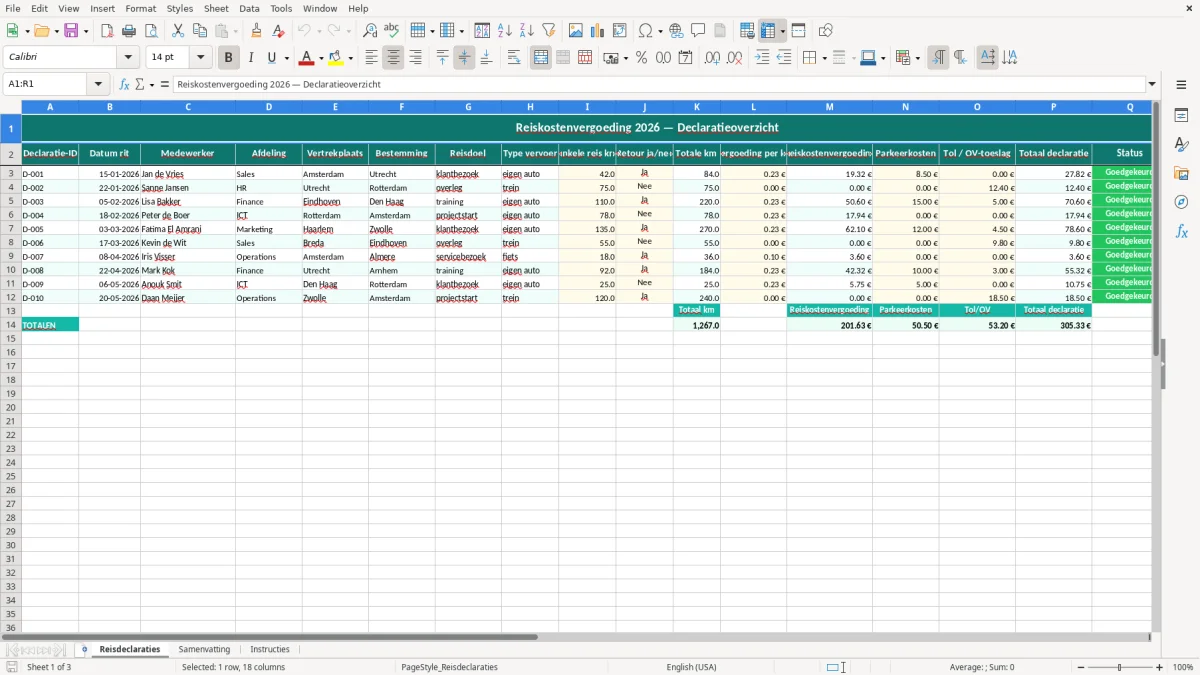This screenshot has width=1200, height=675.
Task: Insert chart icon
Action: pyautogui.click(x=598, y=31)
